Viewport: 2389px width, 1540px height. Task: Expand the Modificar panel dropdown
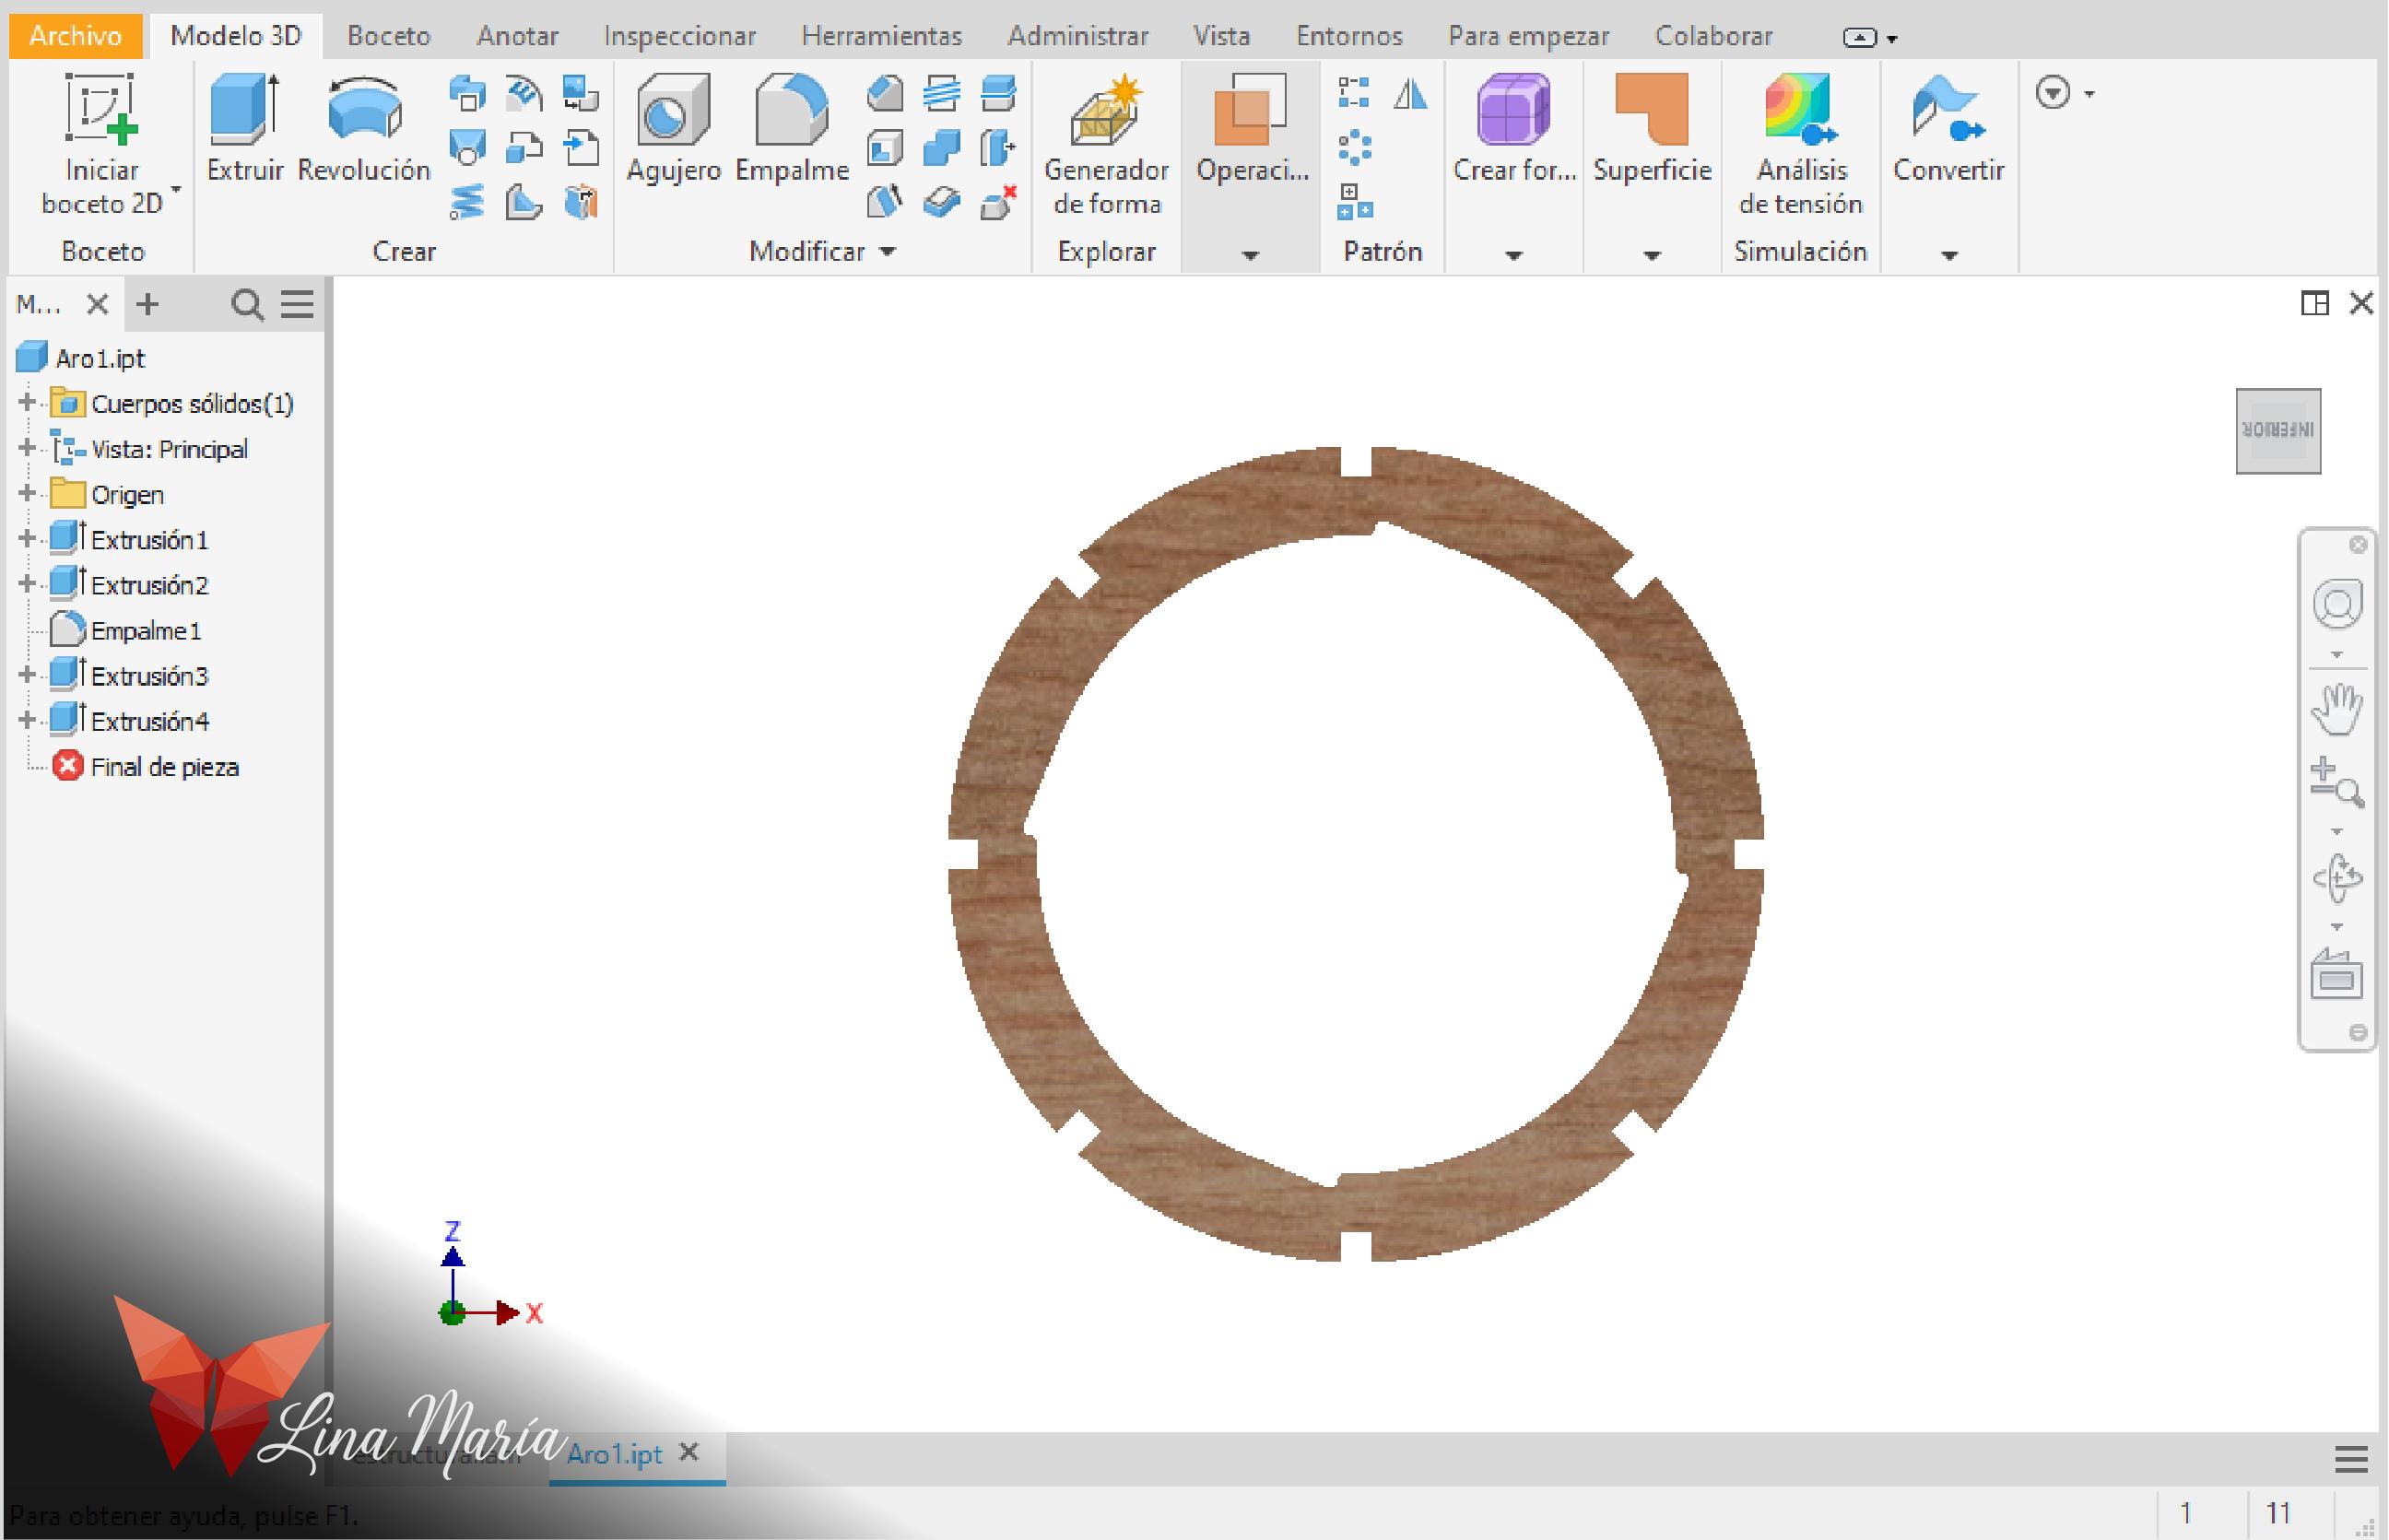[887, 252]
